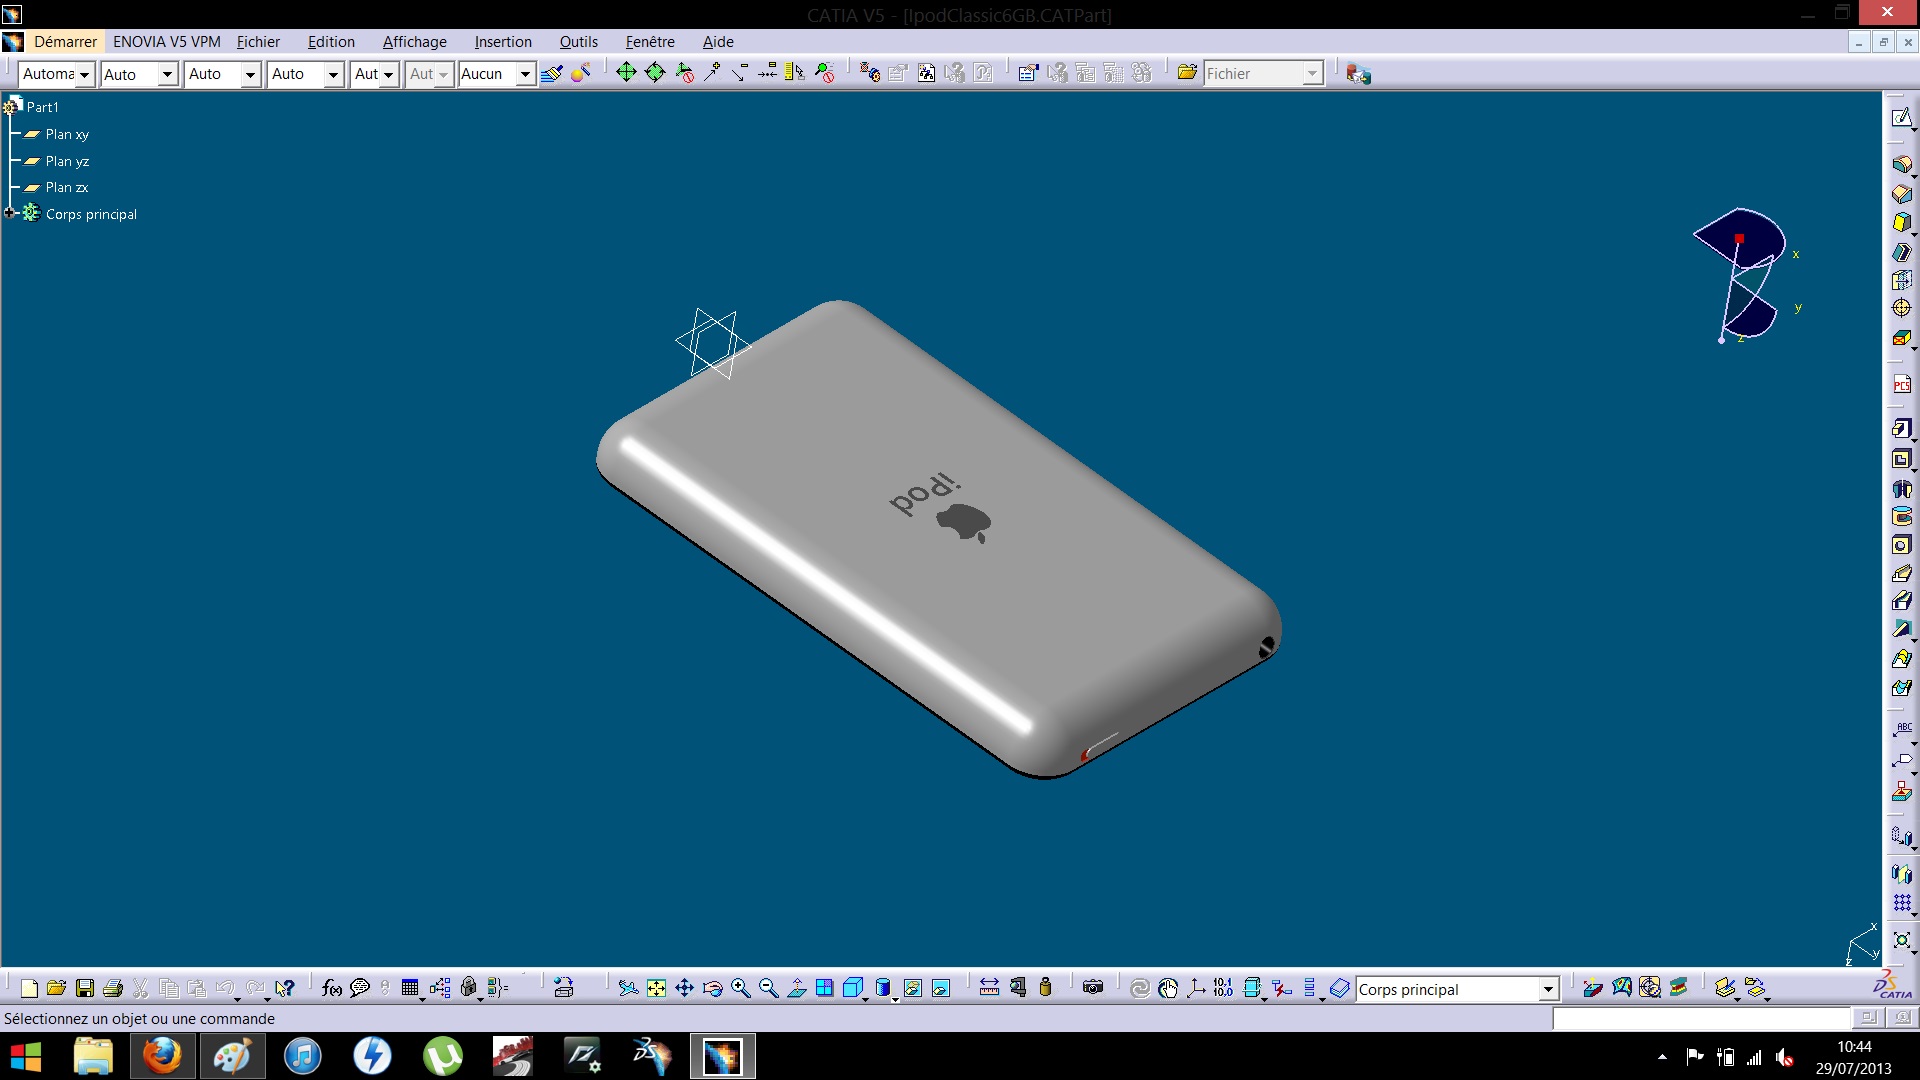Toggle Fly mode airplane icon
The image size is (1920, 1080).
tap(628, 989)
